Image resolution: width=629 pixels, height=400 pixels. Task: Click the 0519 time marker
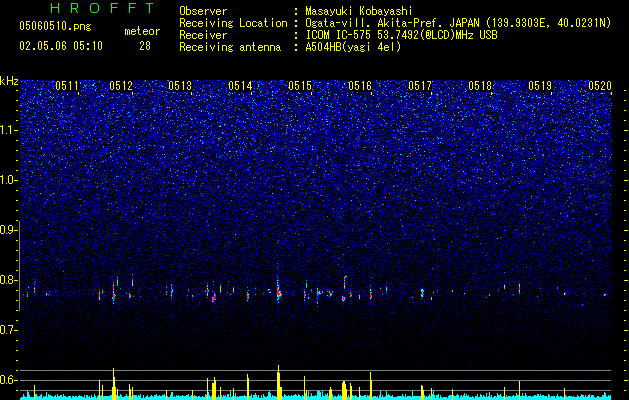[540, 86]
